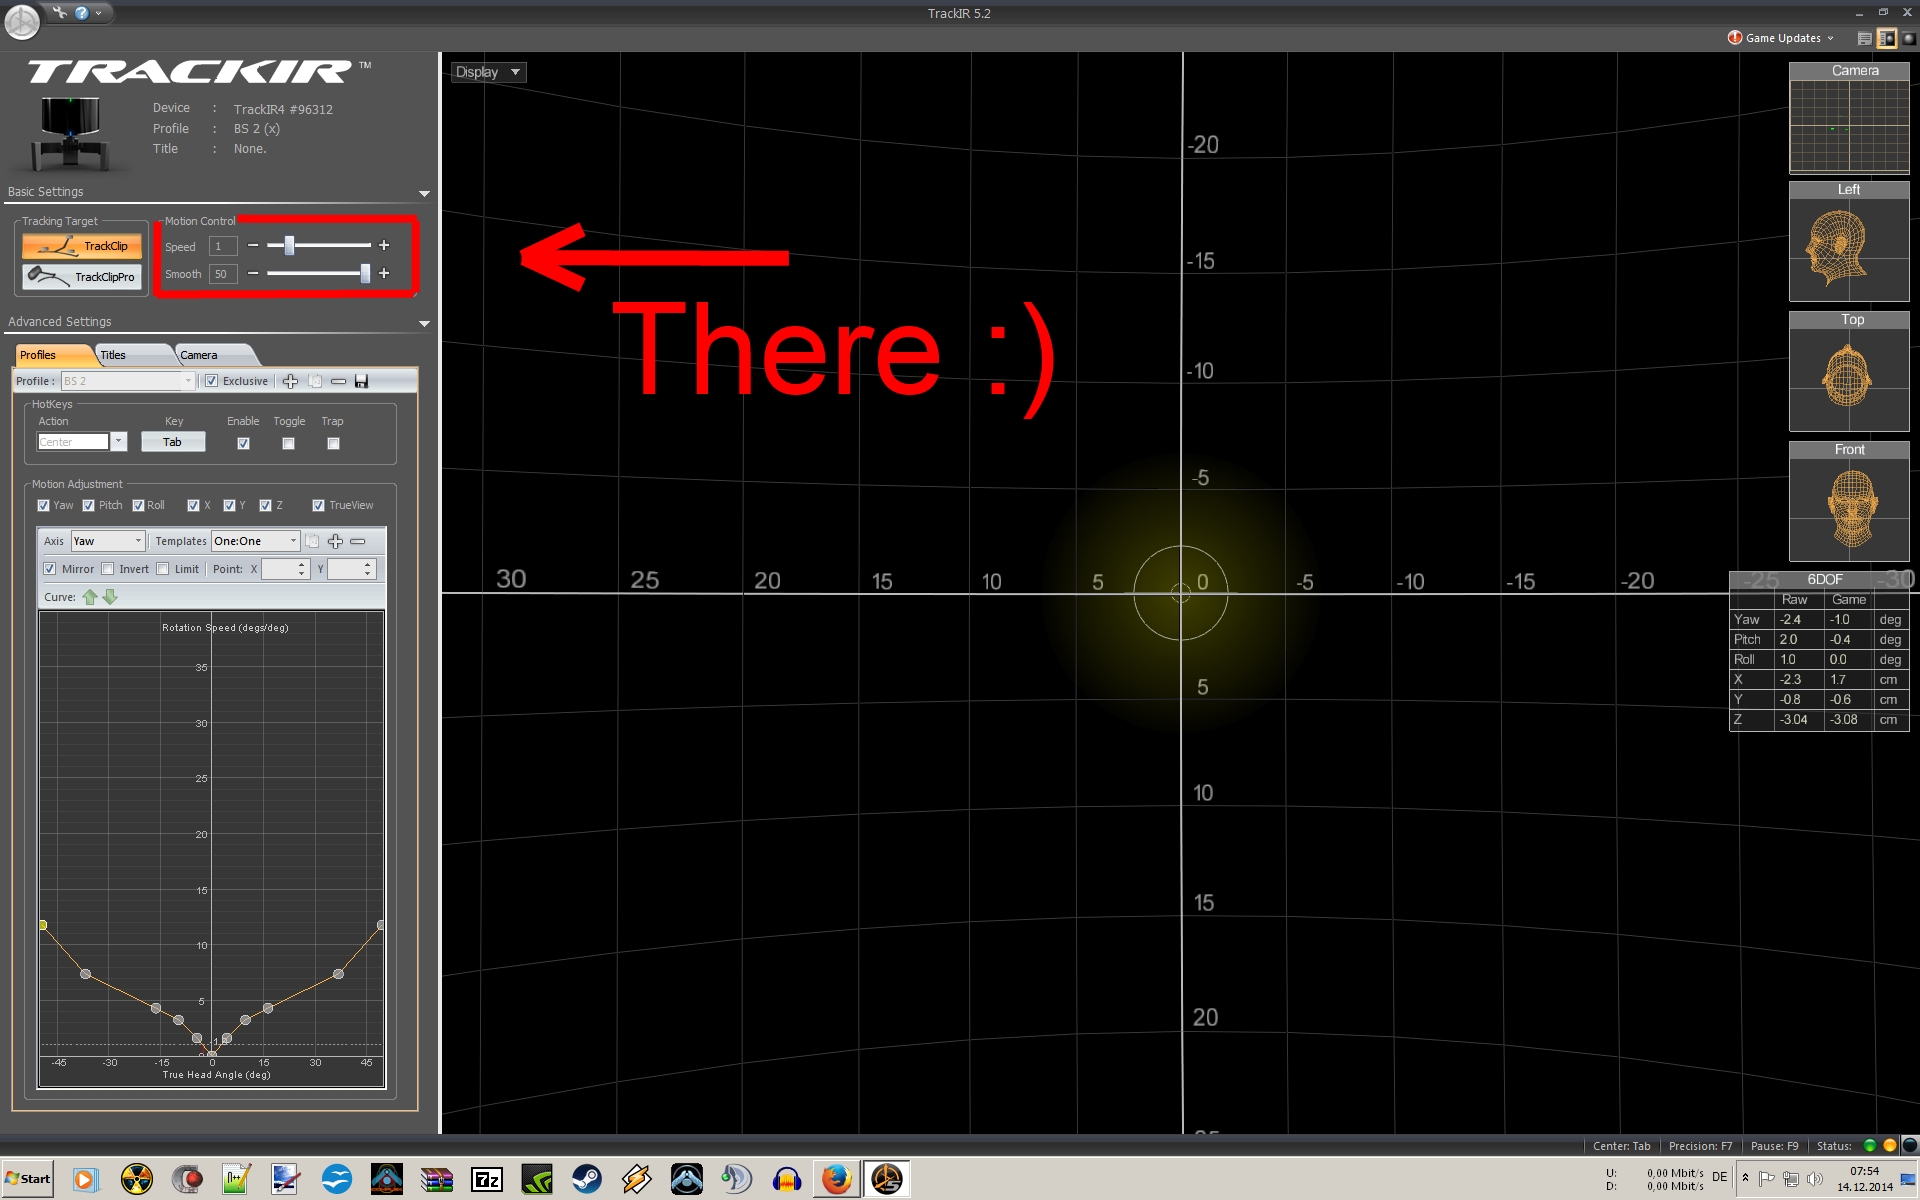Switch to the settings-only layout icon
1920x1200 pixels.
(1864, 38)
